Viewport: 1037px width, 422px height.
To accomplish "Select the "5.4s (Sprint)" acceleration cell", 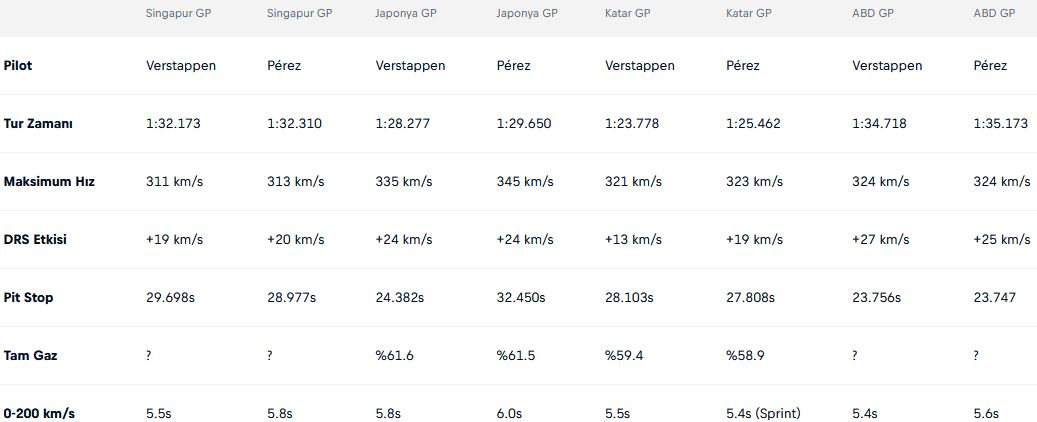I will click(763, 413).
